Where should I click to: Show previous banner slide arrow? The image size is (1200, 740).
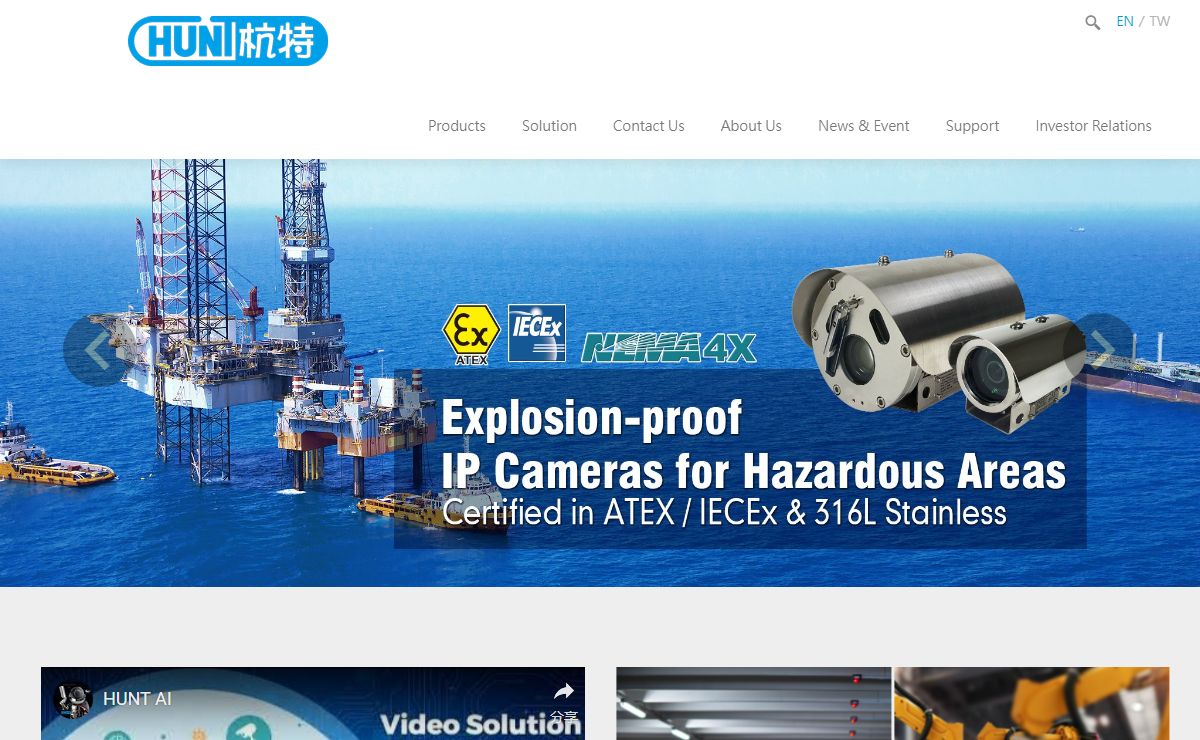(x=98, y=350)
